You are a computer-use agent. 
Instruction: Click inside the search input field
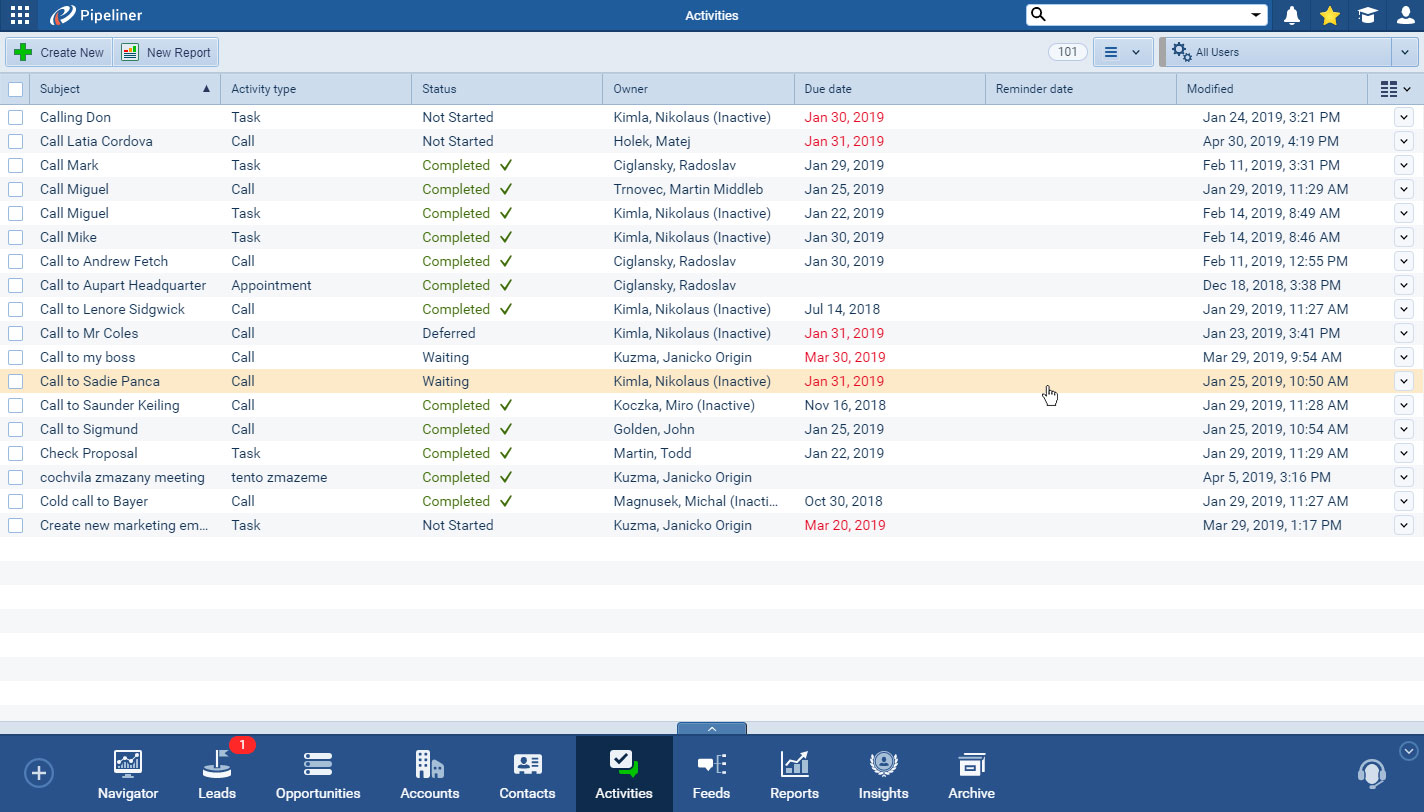(1140, 15)
